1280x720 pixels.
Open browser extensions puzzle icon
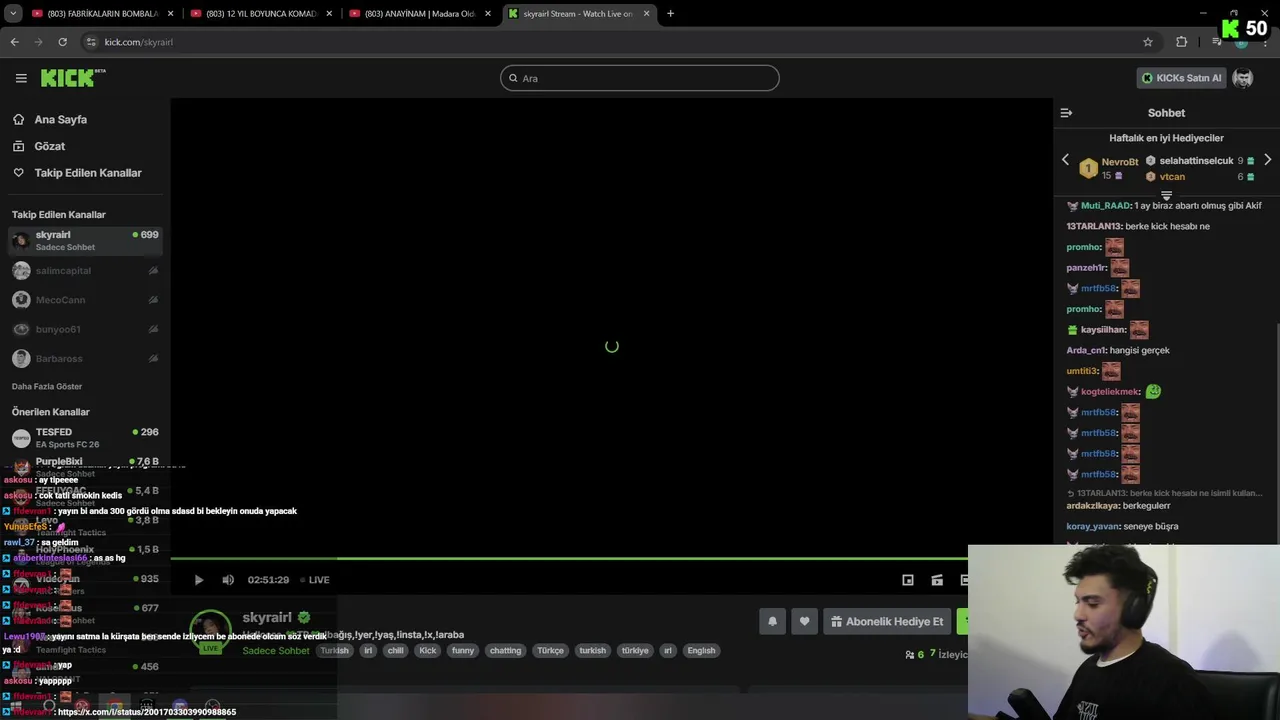(1182, 42)
